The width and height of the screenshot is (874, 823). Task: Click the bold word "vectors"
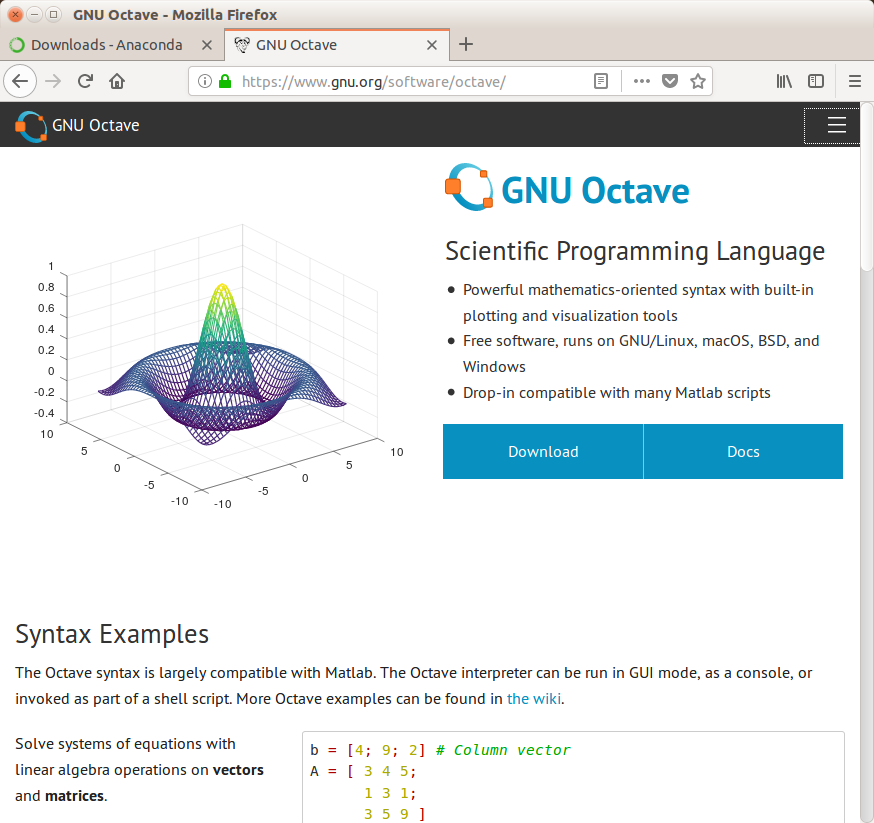[x=238, y=770]
